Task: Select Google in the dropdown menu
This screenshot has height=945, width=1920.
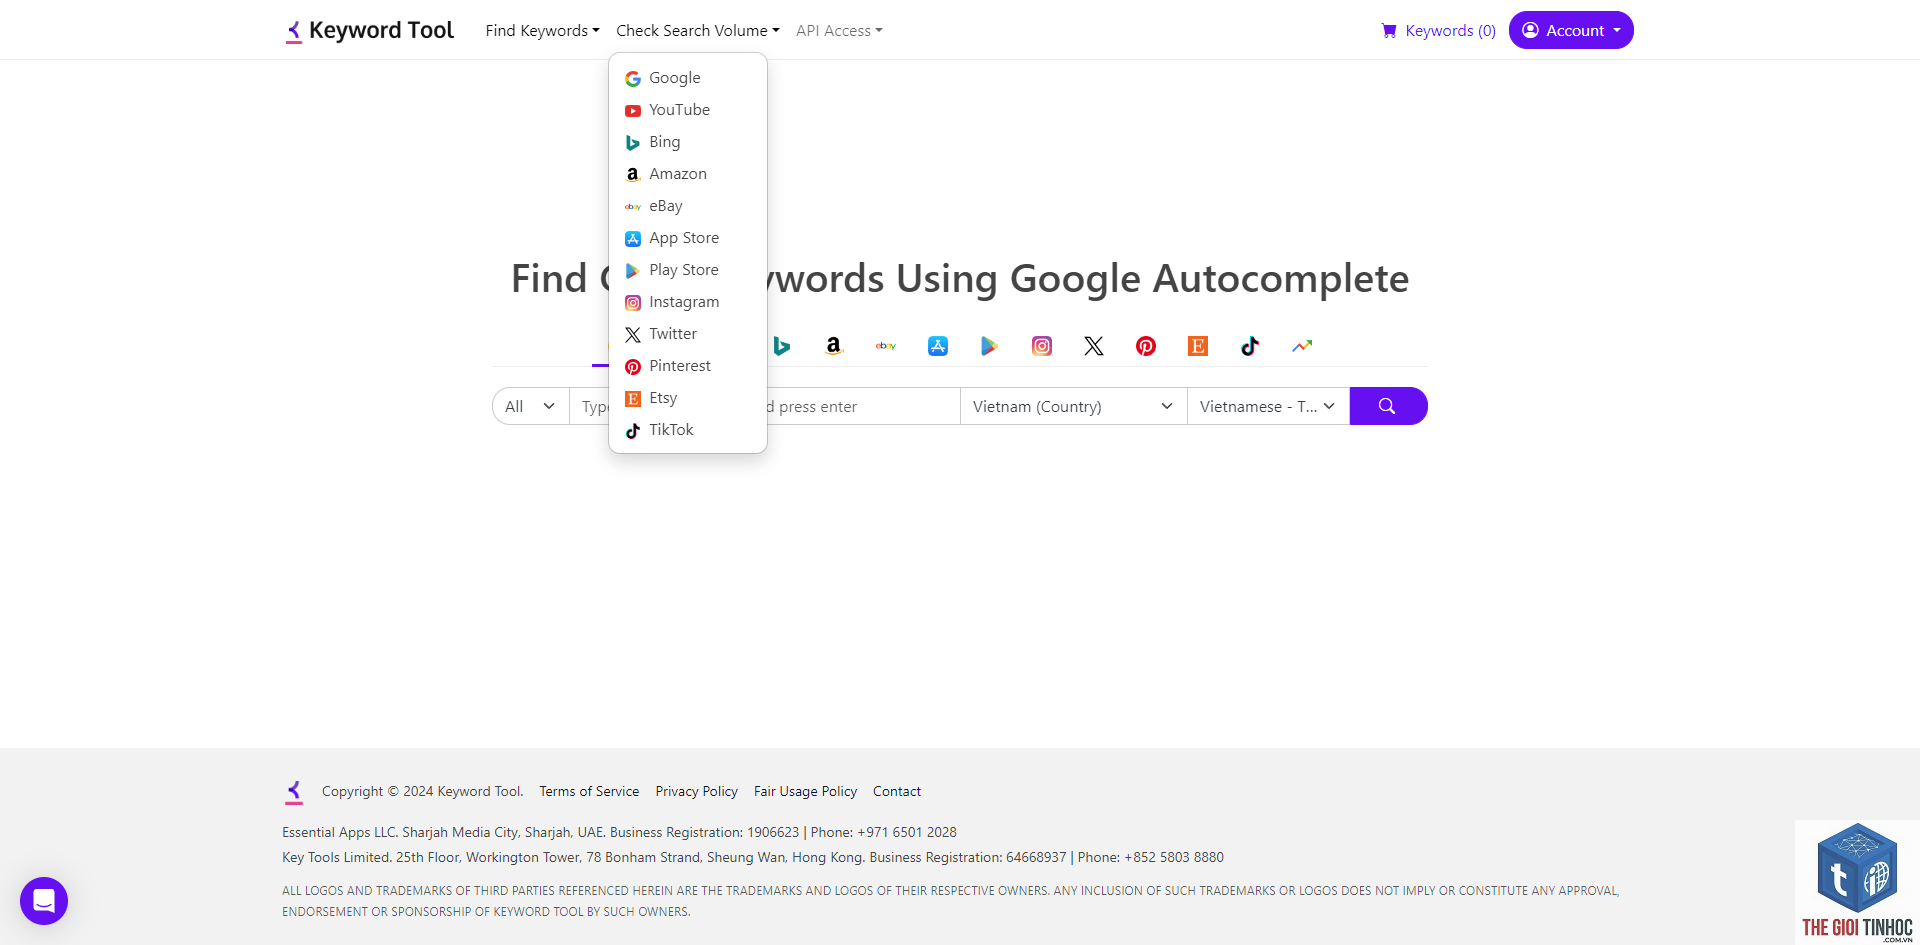Action: [688, 78]
